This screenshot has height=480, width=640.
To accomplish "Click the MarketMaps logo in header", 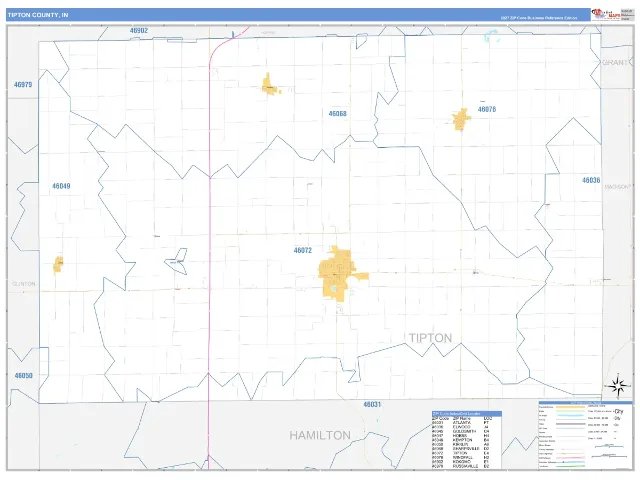I will pos(606,14).
